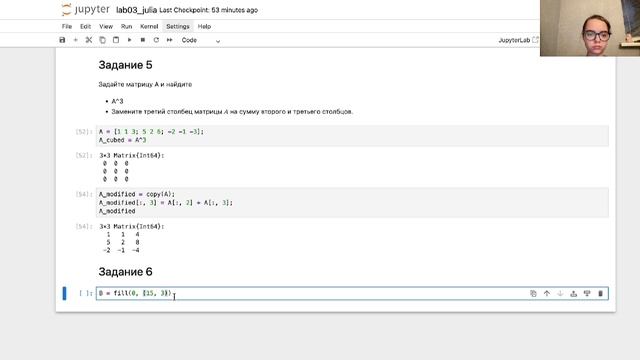Open the Edit menu
The width and height of the screenshot is (640, 360).
pyautogui.click(x=85, y=27)
